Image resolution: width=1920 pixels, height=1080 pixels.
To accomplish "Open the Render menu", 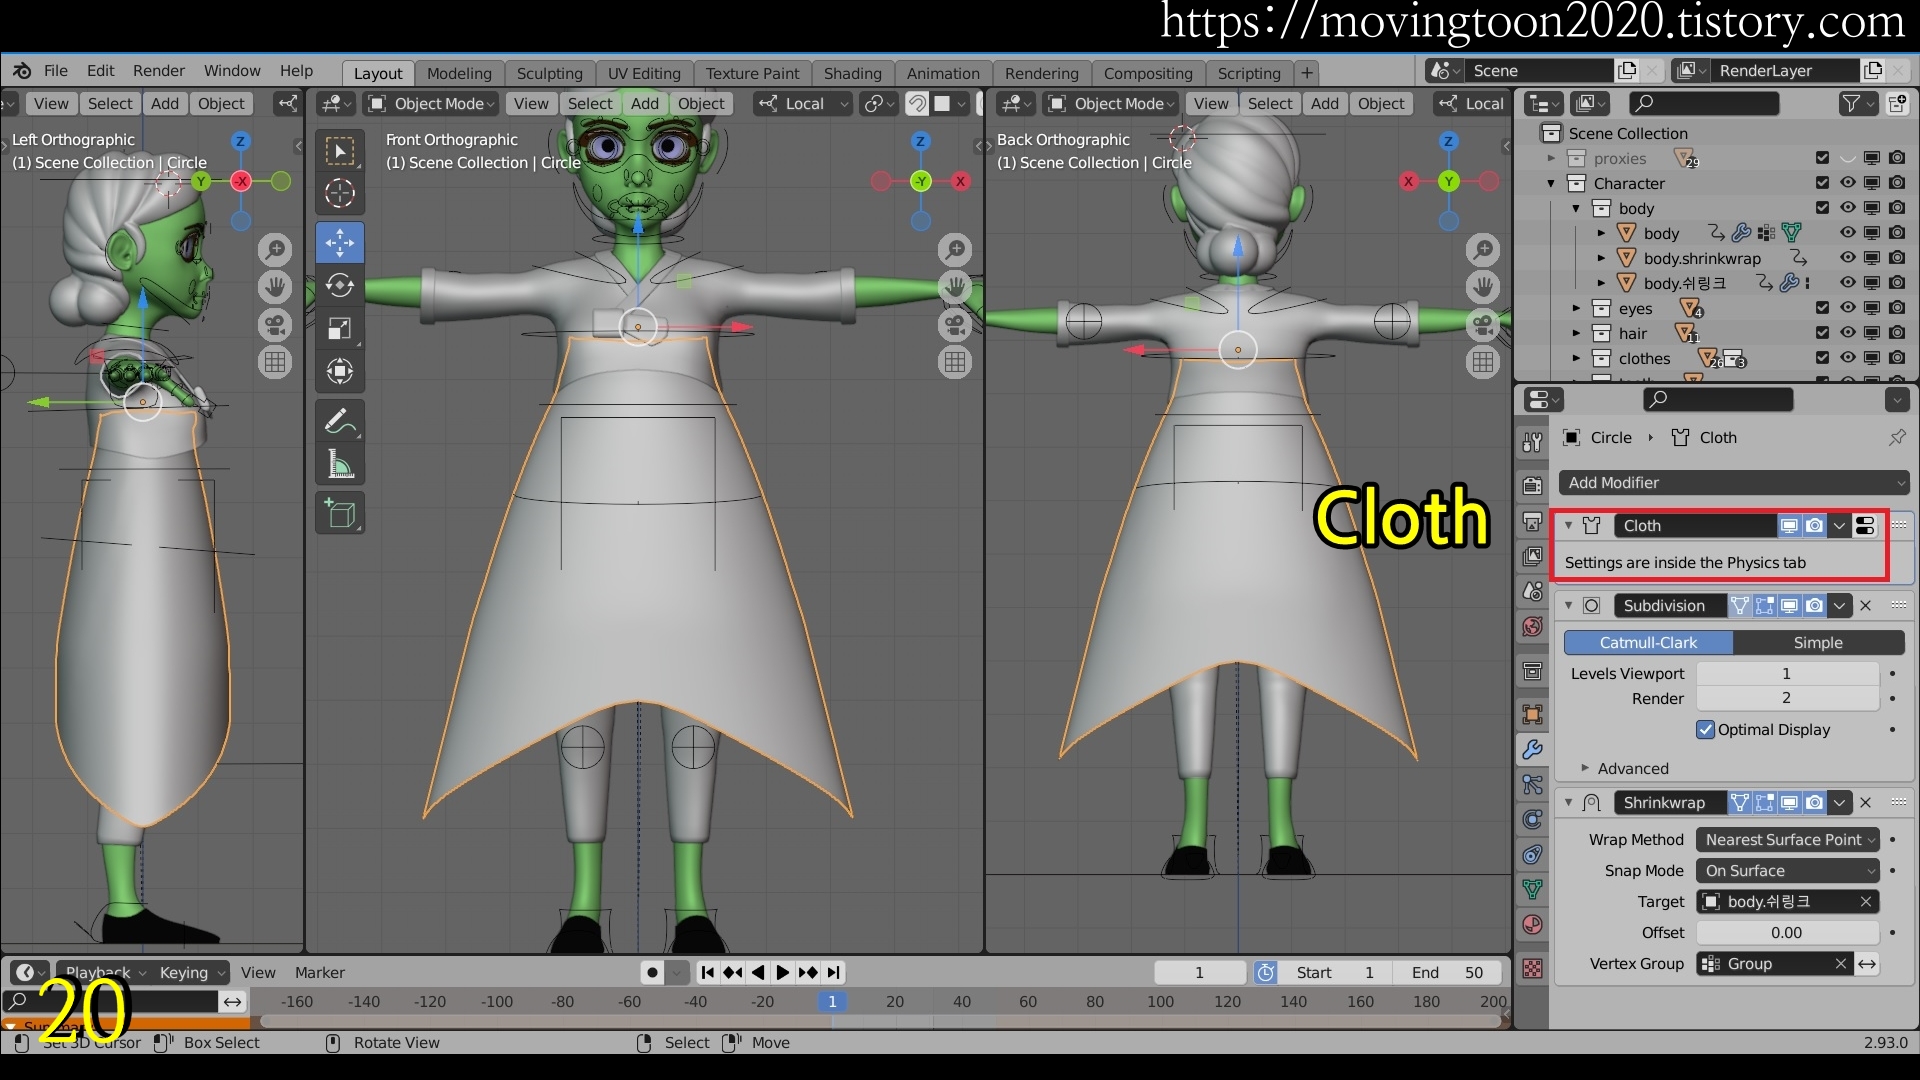I will coord(159,71).
